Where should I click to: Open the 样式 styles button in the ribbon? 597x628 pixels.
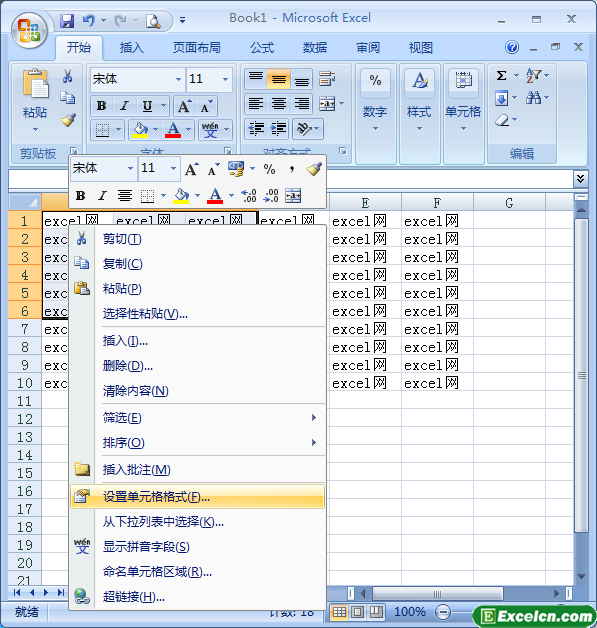pos(419,101)
